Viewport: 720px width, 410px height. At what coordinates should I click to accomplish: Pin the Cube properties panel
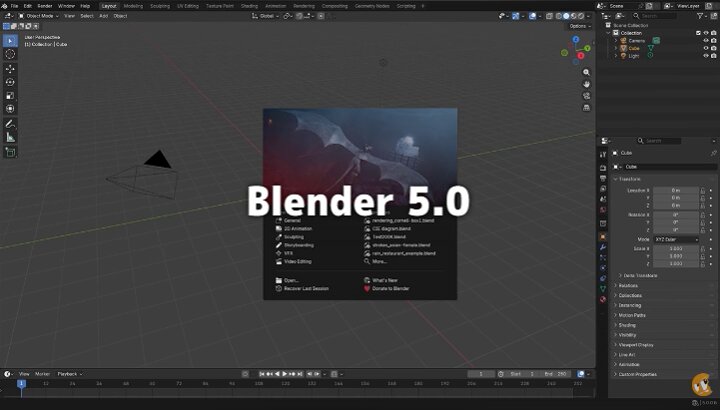713,153
